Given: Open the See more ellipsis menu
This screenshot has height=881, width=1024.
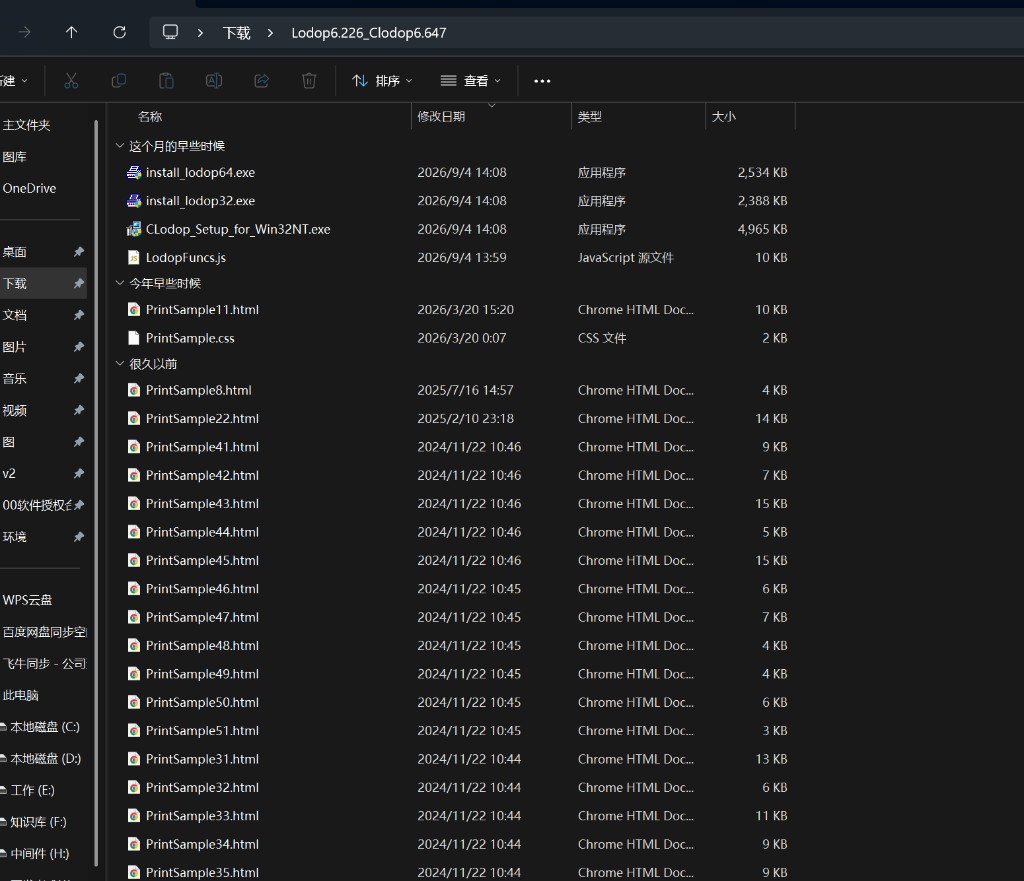Looking at the screenshot, I should 542,81.
